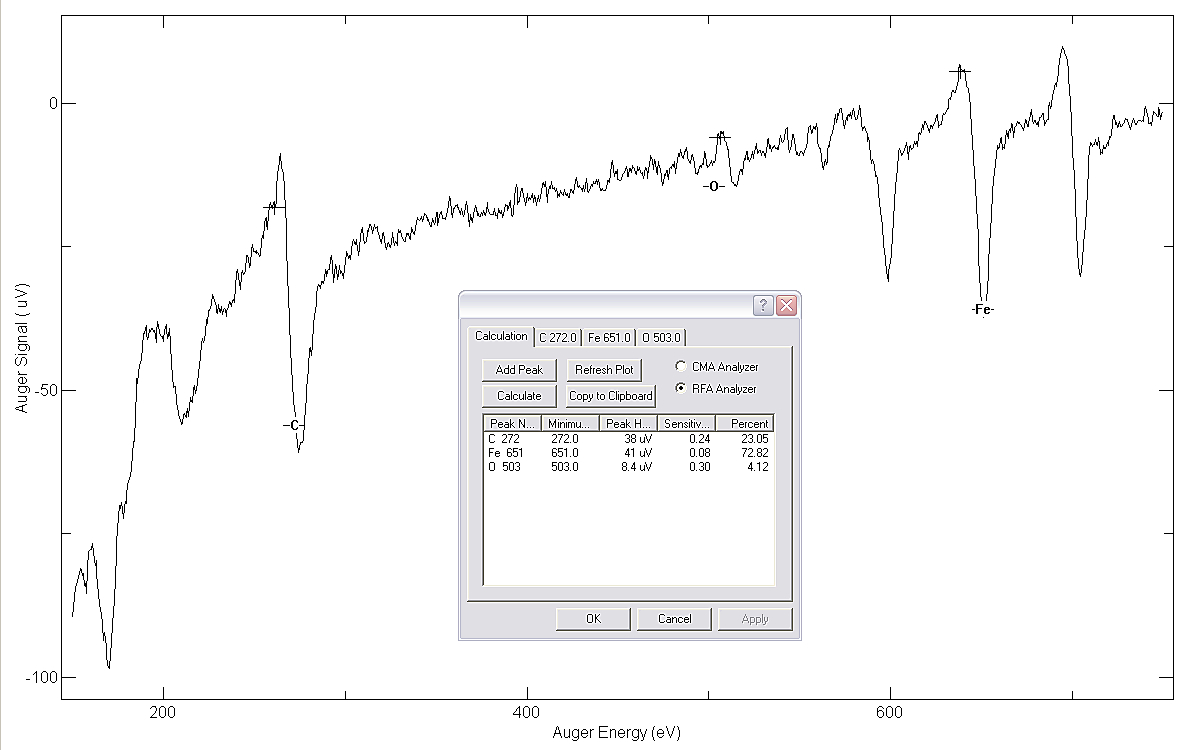
Task: Switch to the C 272.0 tab
Action: tap(557, 338)
